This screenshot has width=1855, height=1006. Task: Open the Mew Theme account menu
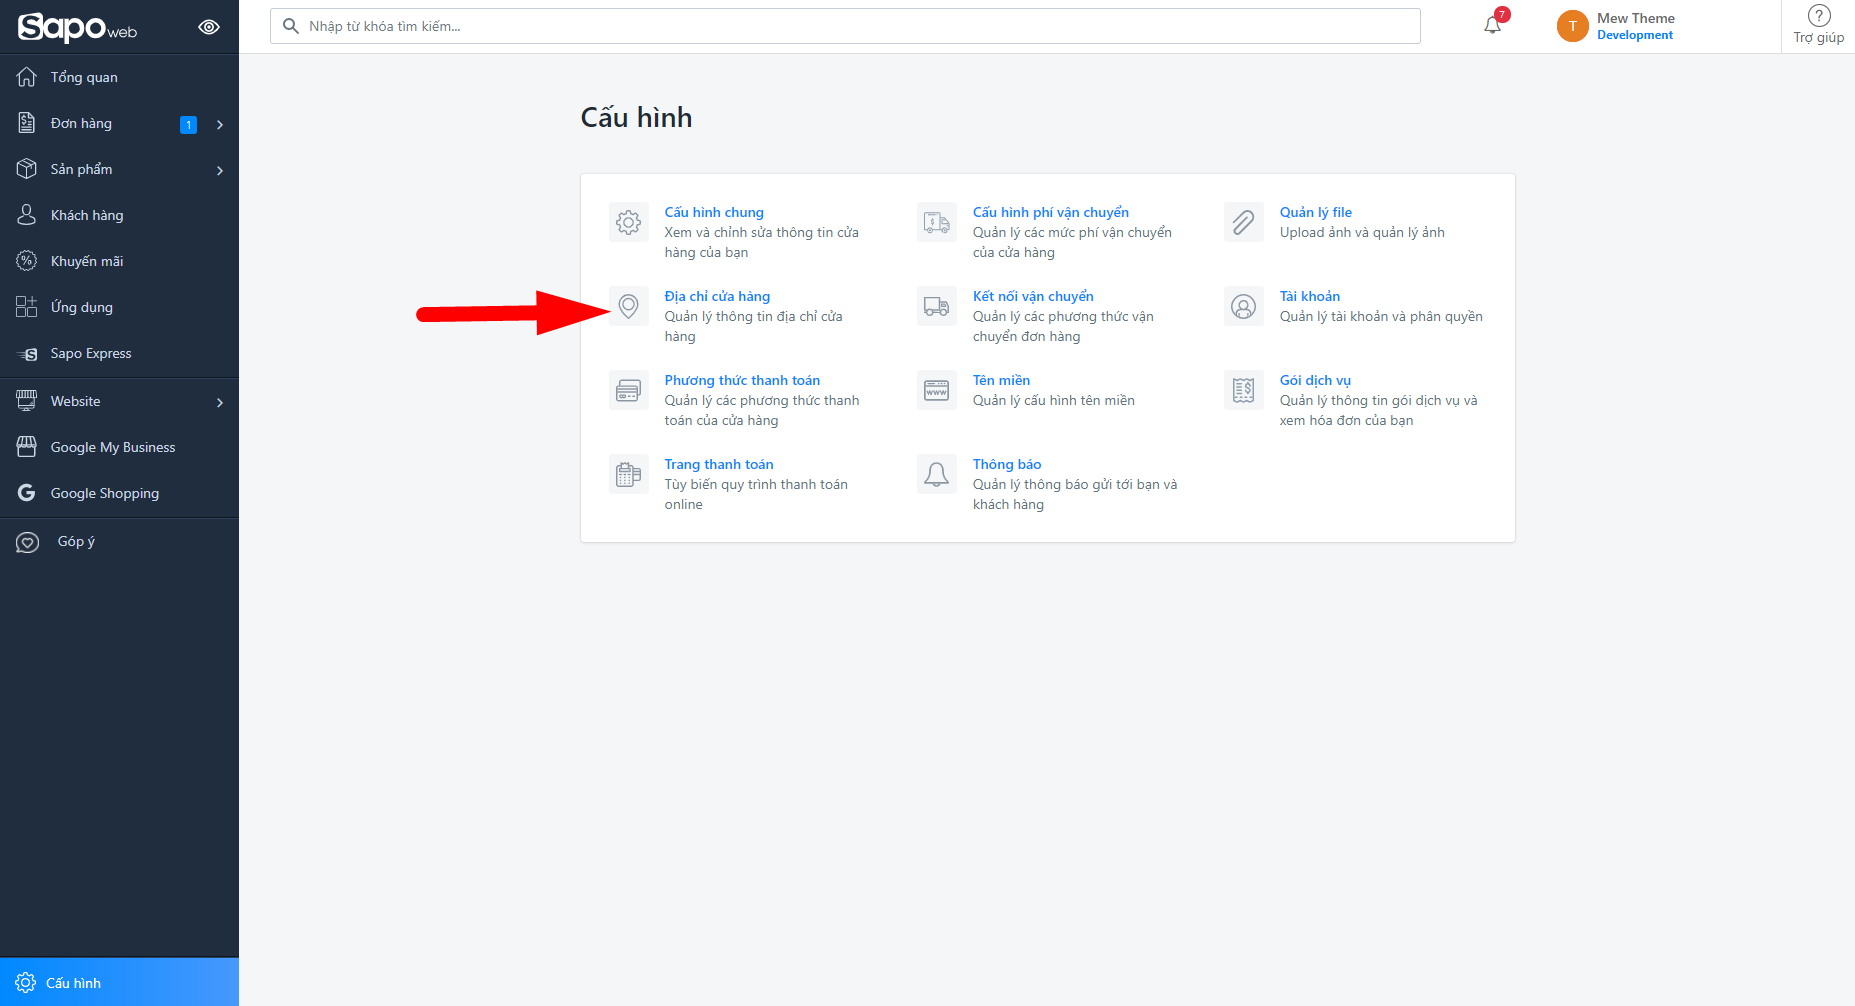coord(1615,26)
